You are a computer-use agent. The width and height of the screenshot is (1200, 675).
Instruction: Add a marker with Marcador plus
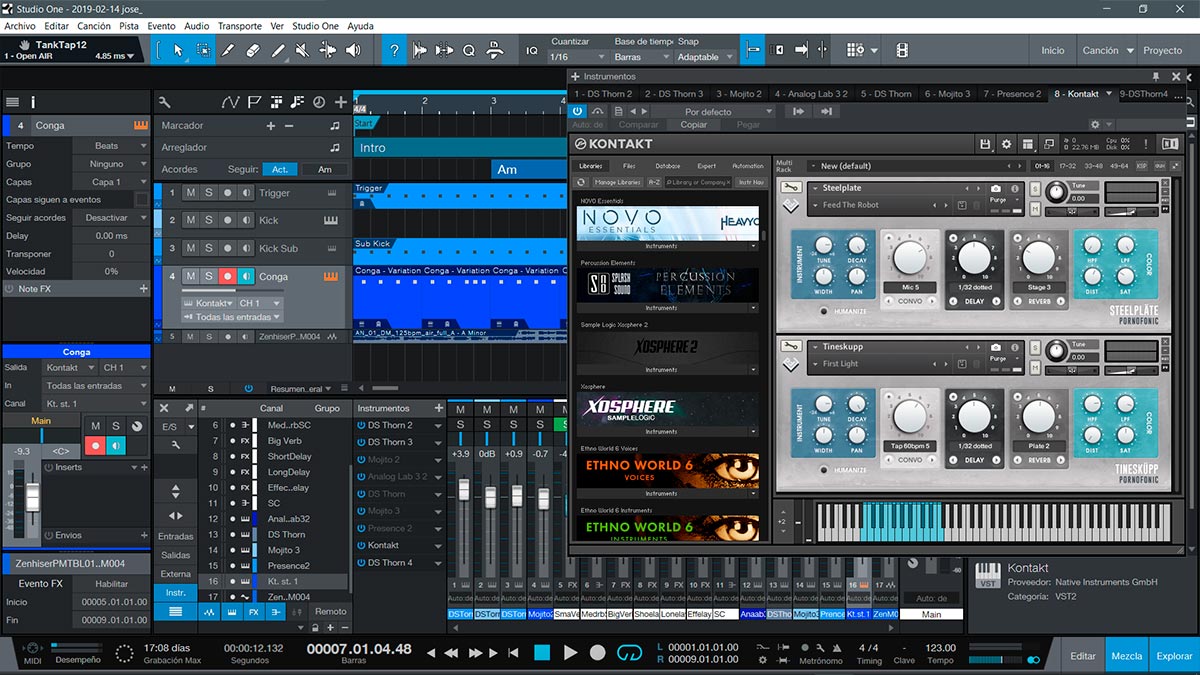tap(270, 125)
